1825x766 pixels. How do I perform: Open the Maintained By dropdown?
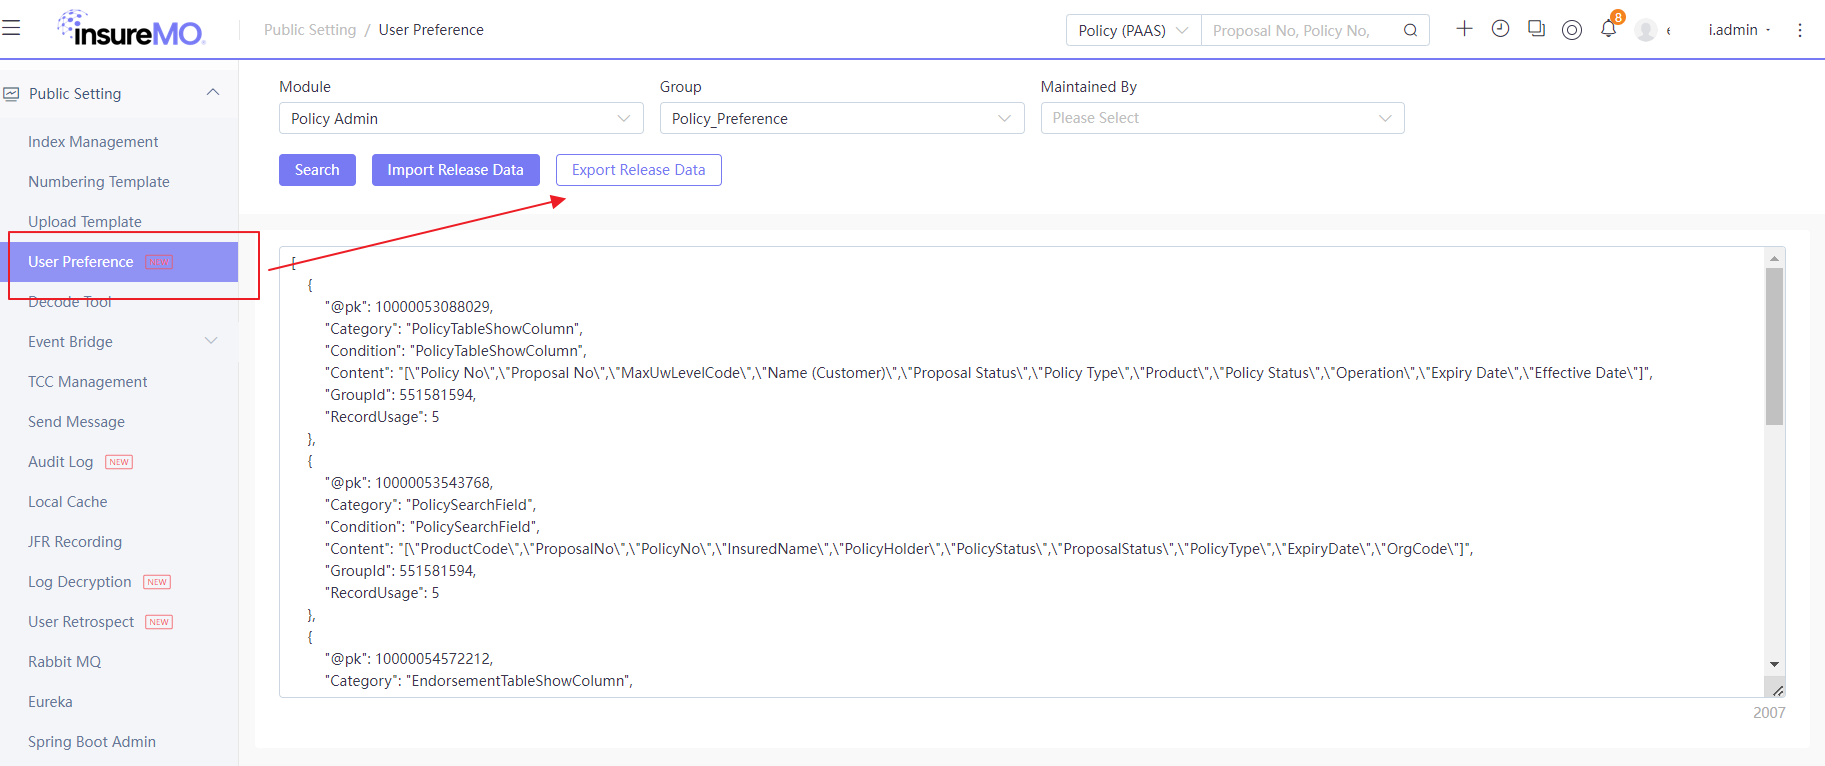(x=1222, y=118)
